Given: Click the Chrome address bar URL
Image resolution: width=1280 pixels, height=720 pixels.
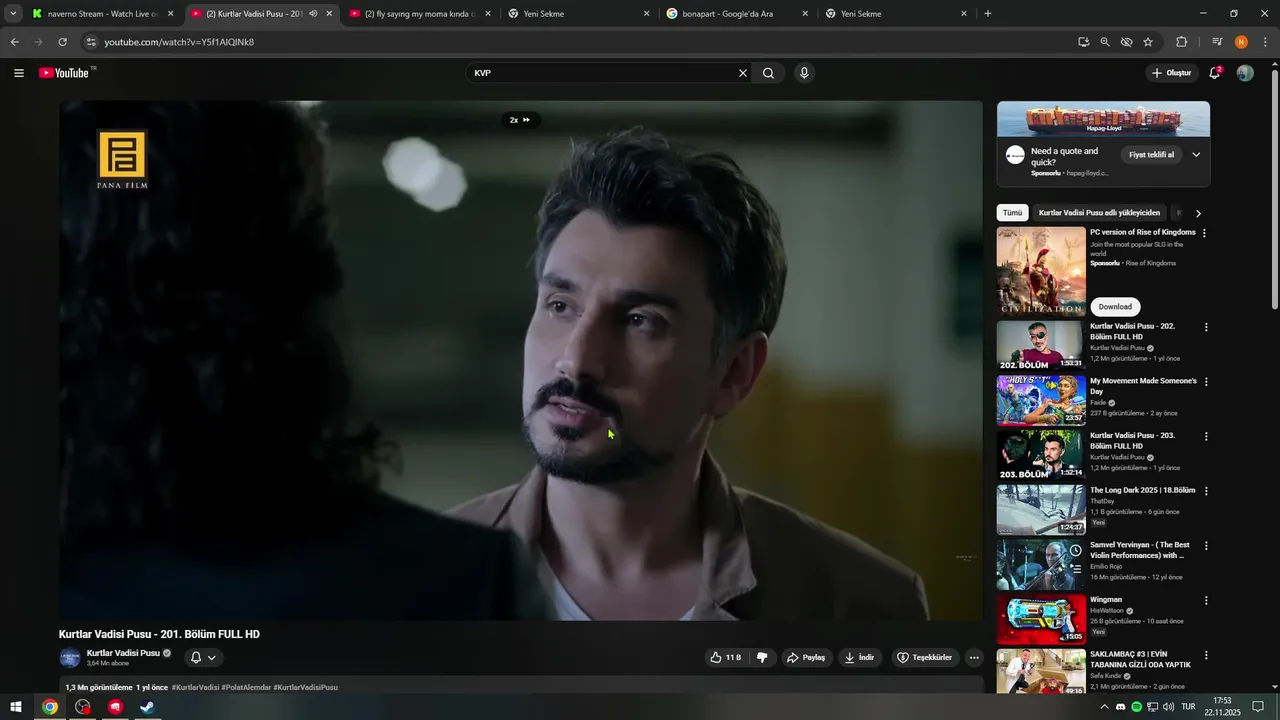Looking at the screenshot, I should click(x=179, y=42).
